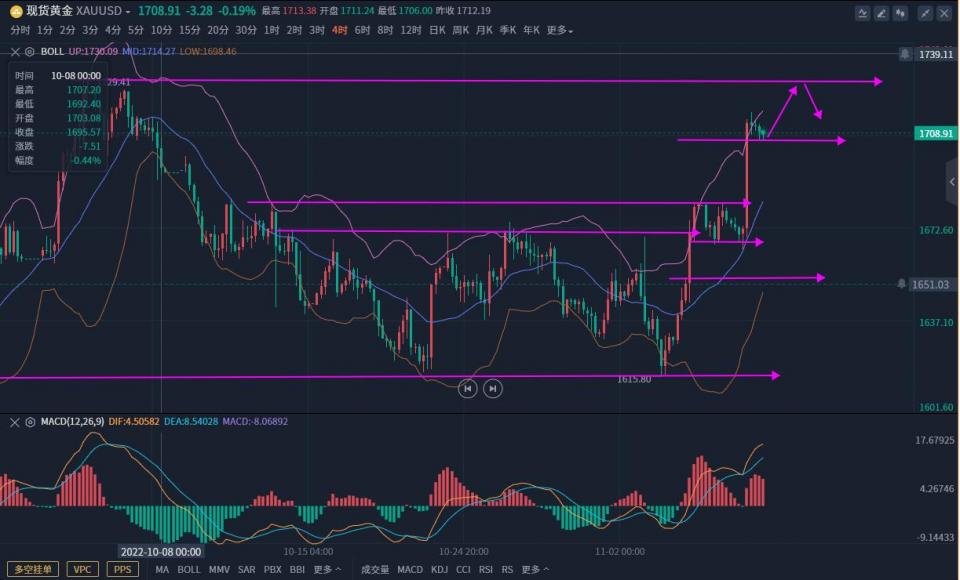The width and height of the screenshot is (960, 580).
Task: Toggle the VPC overlay button
Action: [x=83, y=569]
